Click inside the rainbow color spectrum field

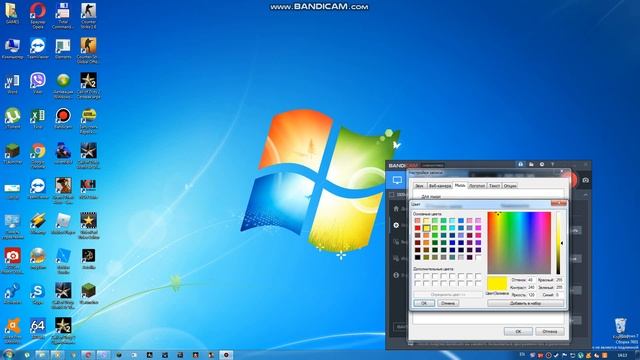[x=519, y=243]
